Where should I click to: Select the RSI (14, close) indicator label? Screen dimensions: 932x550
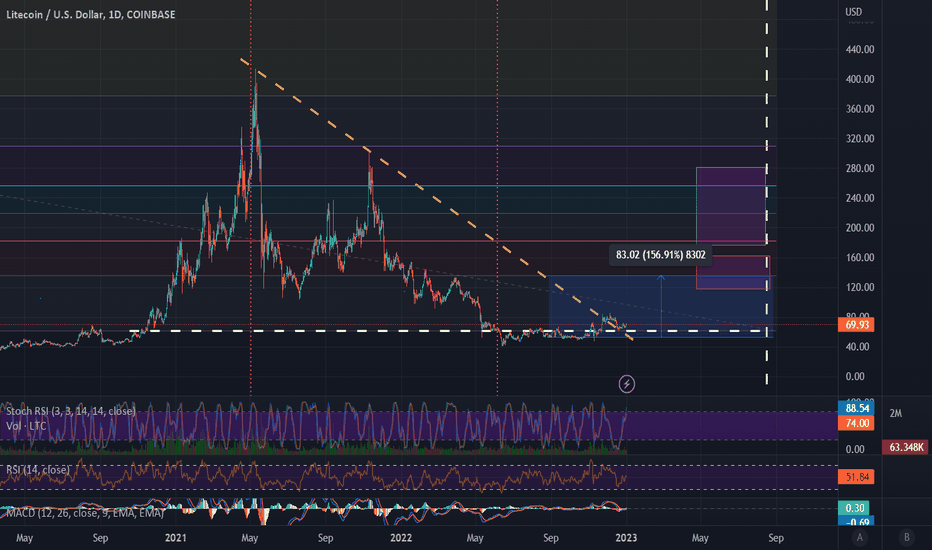tap(38, 470)
